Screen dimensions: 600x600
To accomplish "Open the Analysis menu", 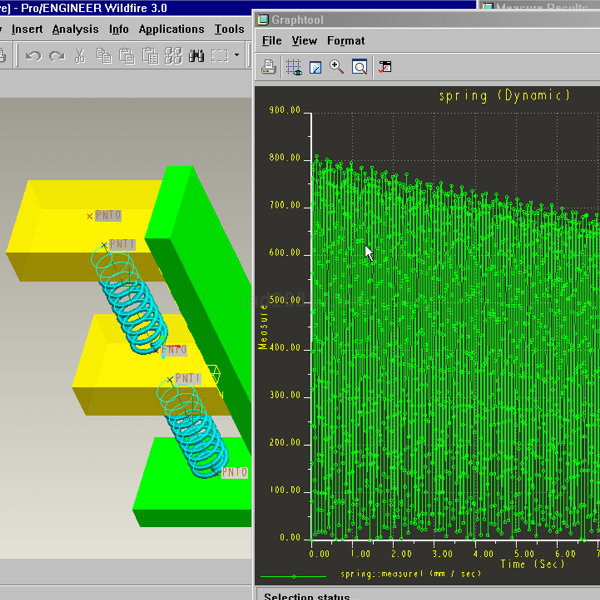I will tap(75, 29).
